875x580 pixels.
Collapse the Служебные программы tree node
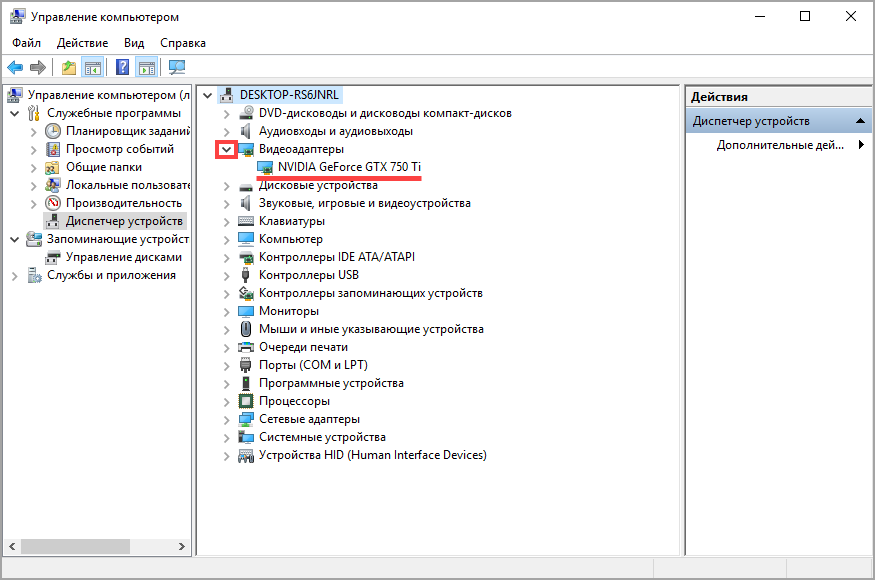(14, 113)
